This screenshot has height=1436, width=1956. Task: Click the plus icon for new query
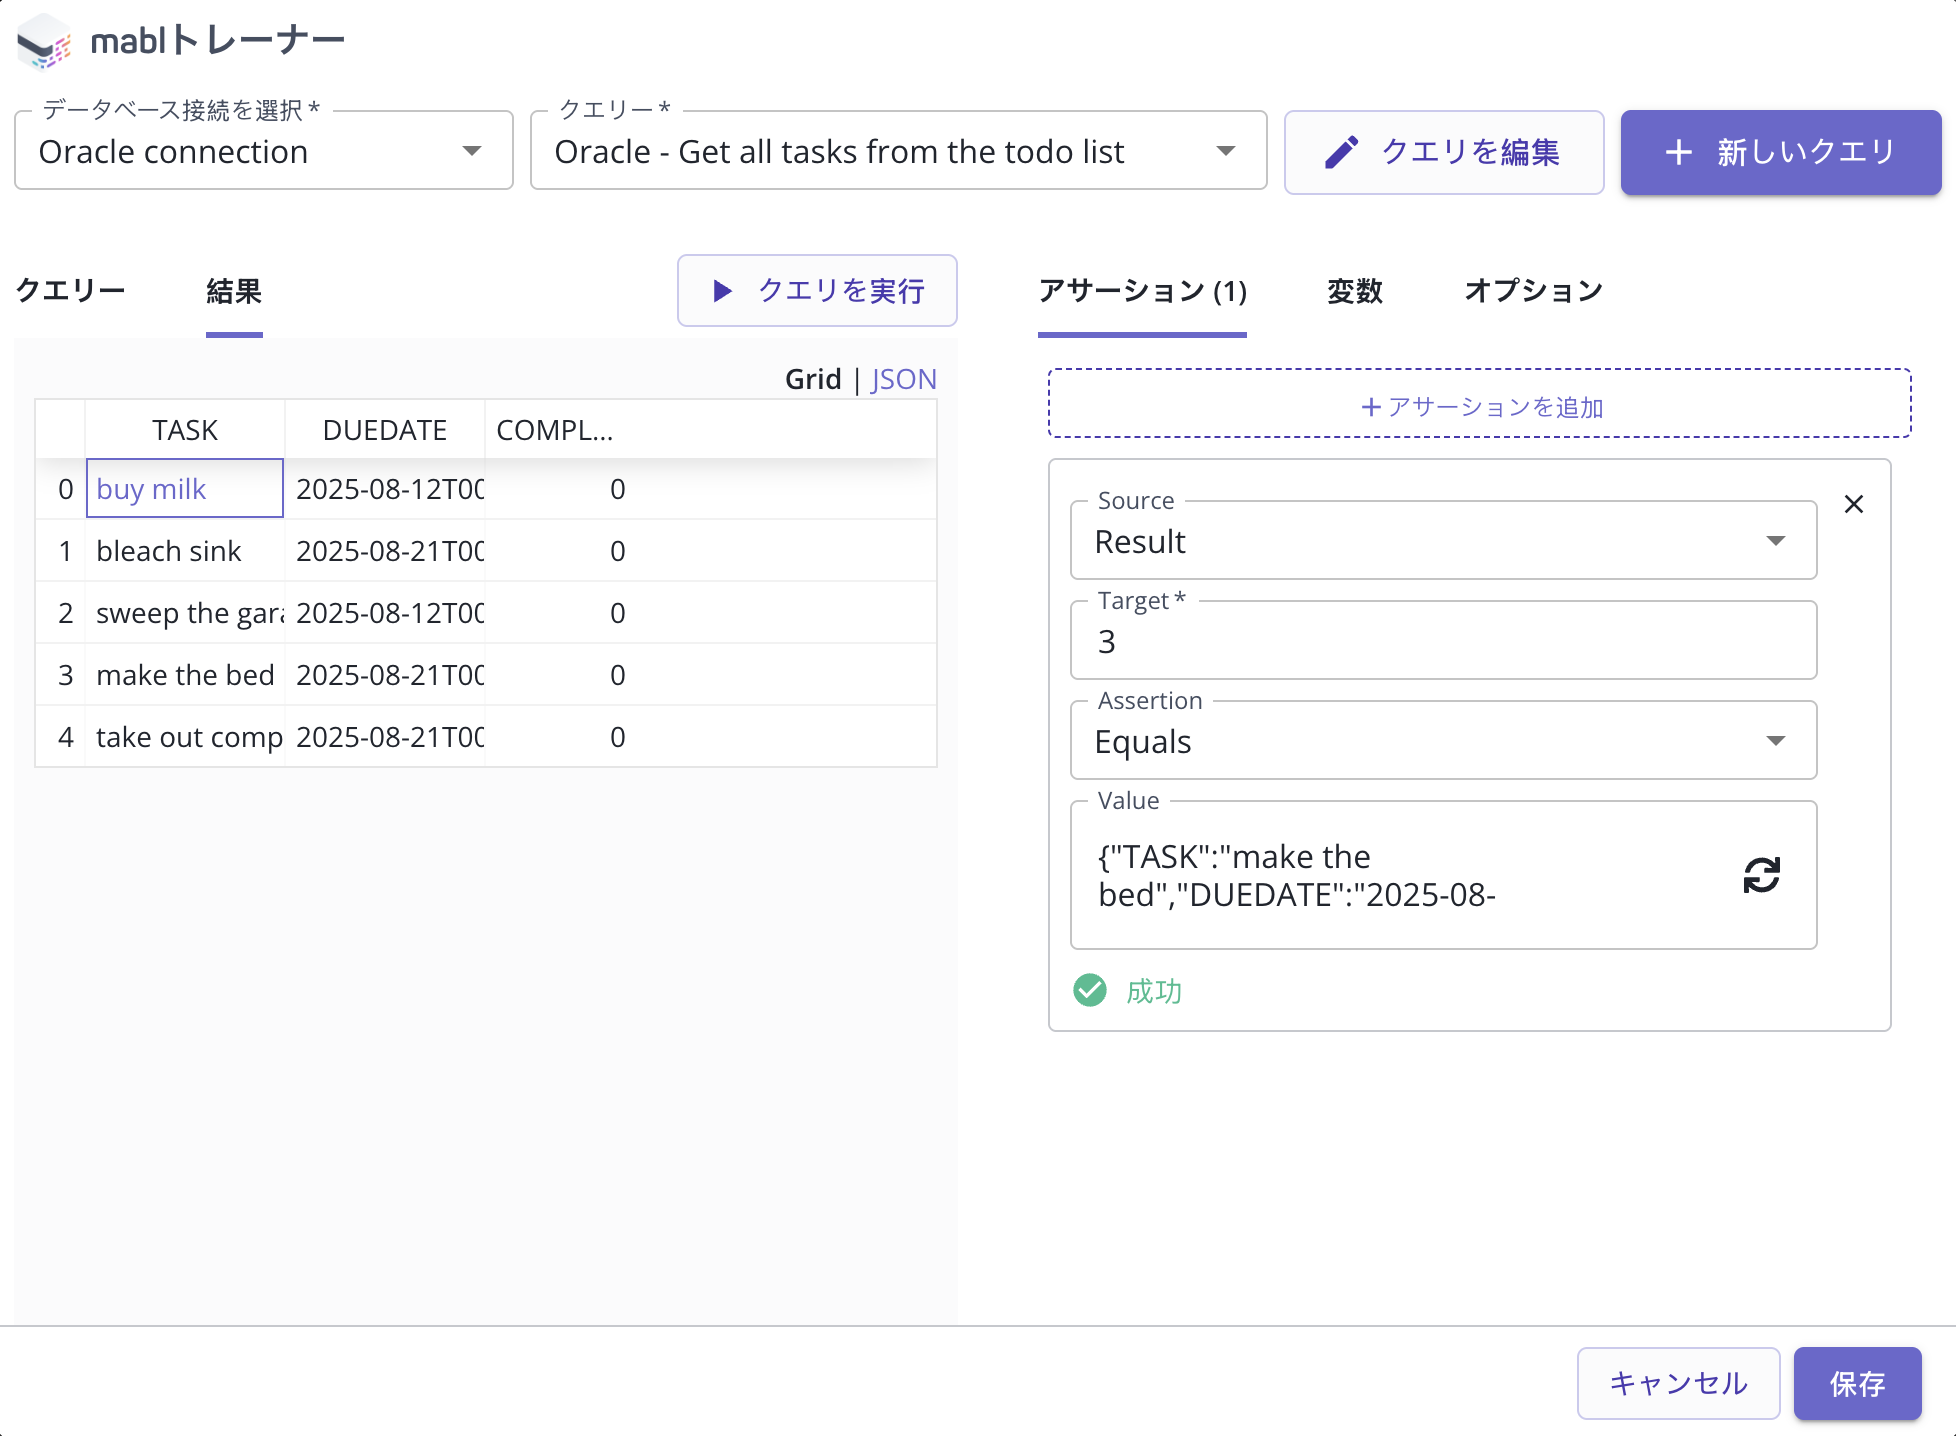tap(1678, 152)
